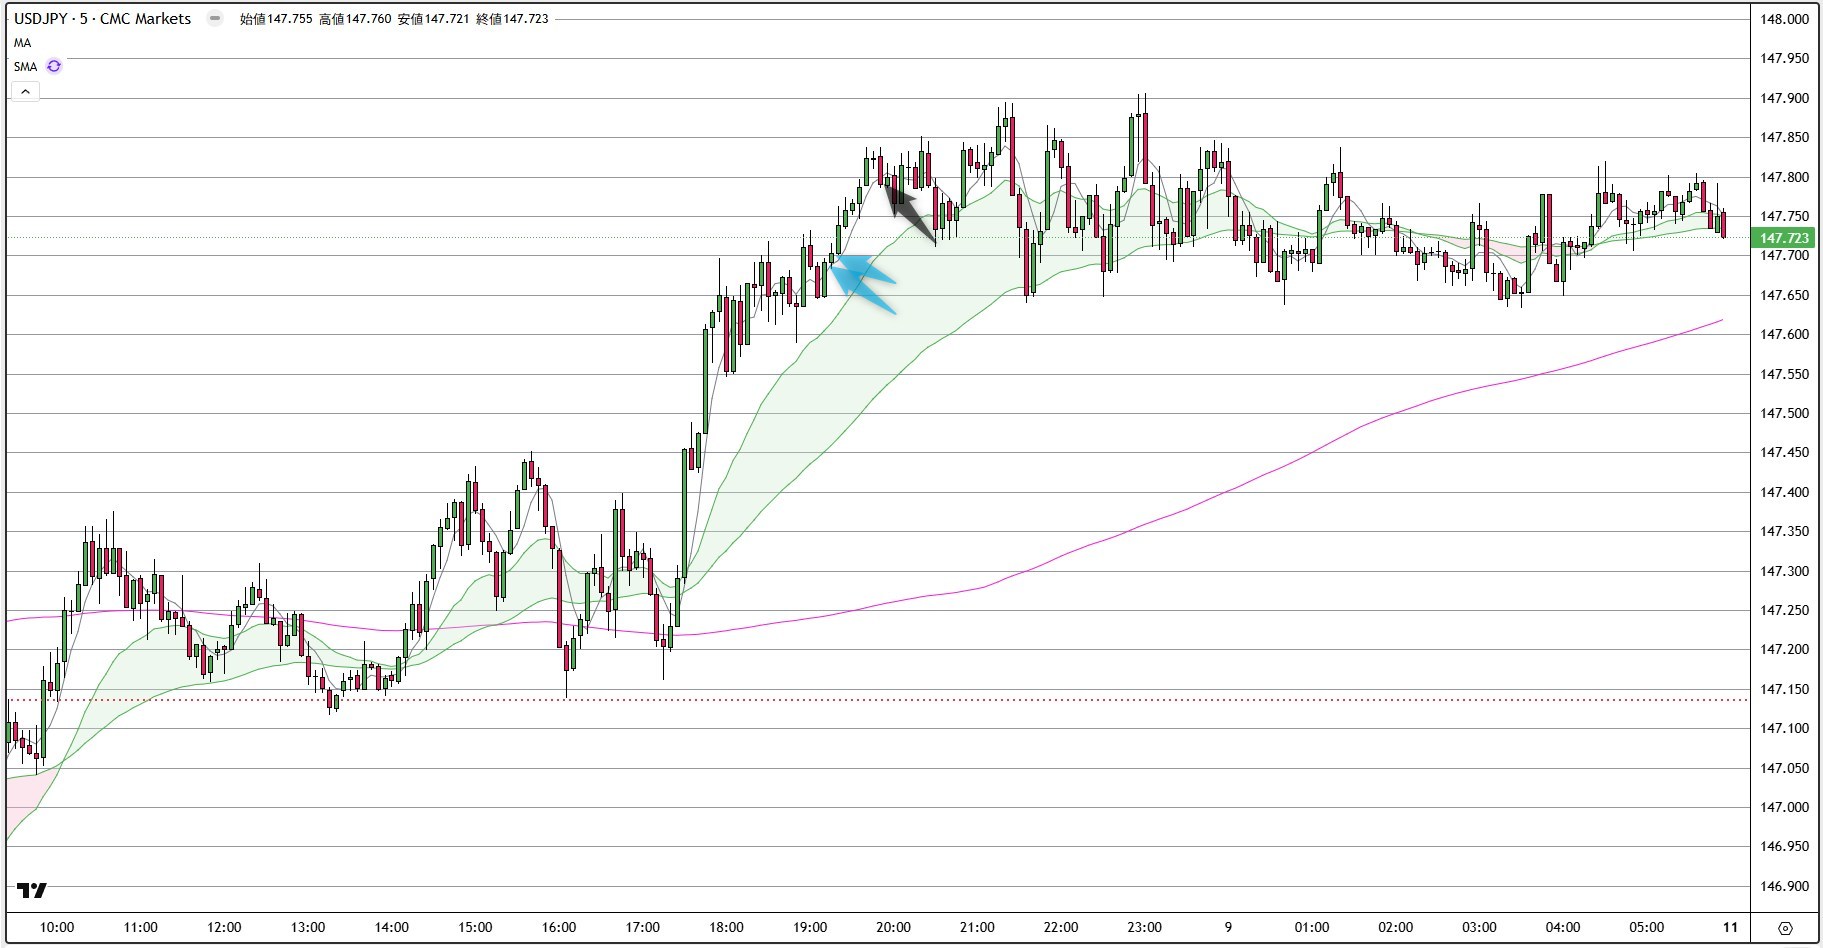The image size is (1823, 948).
Task: Click the 148.000 price axis label
Action: tap(1784, 19)
